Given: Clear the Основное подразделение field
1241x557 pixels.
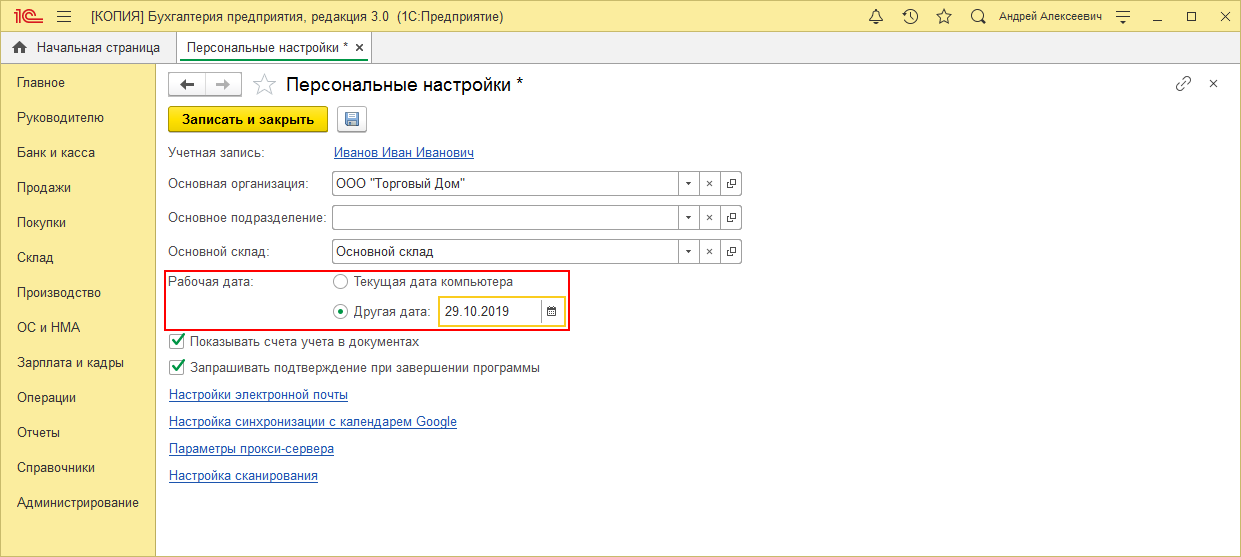Looking at the screenshot, I should (x=709, y=217).
